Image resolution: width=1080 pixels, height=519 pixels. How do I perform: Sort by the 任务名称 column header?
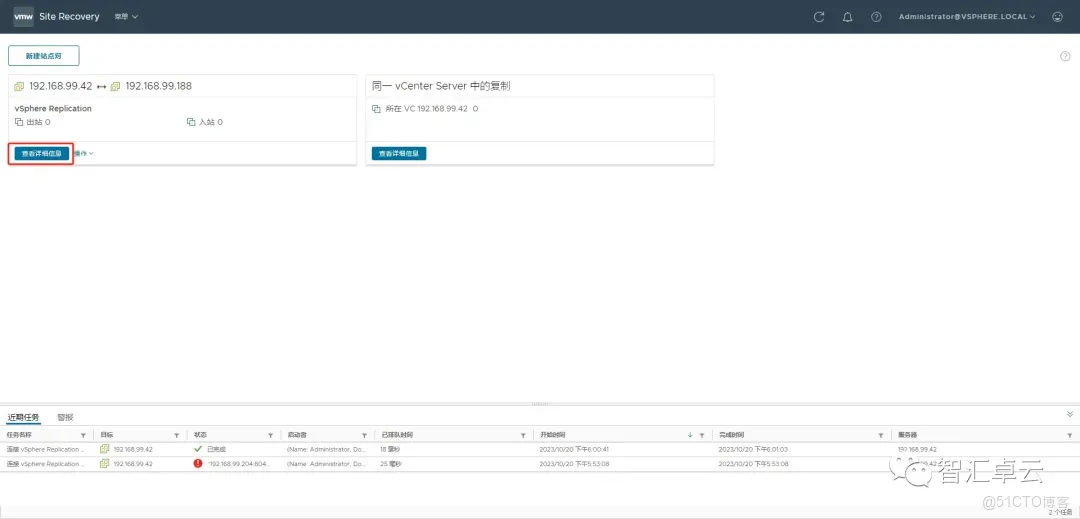[x=19, y=436]
